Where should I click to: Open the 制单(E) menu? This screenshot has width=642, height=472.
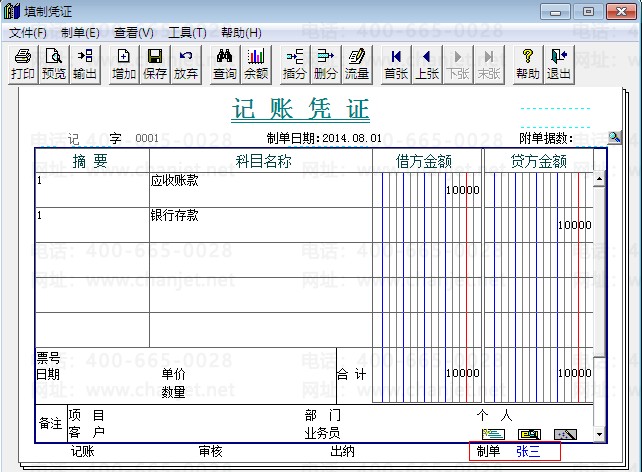pyautogui.click(x=80, y=32)
